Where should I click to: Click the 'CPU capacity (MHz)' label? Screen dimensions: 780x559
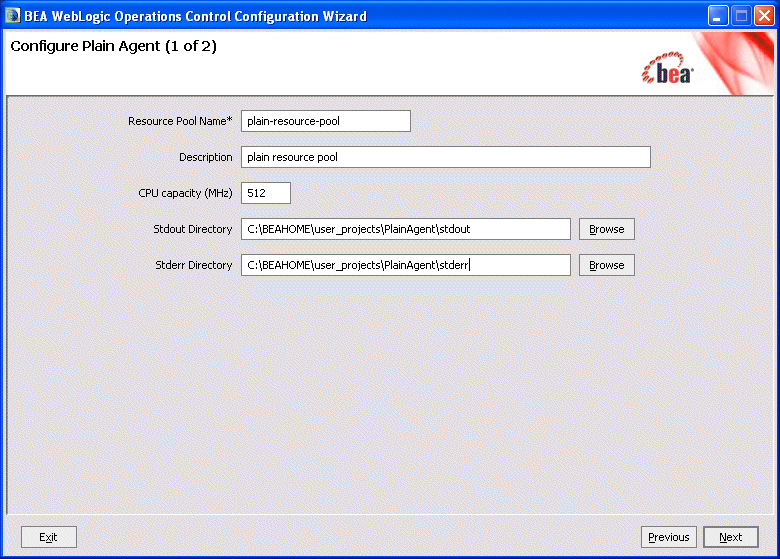[x=185, y=193]
